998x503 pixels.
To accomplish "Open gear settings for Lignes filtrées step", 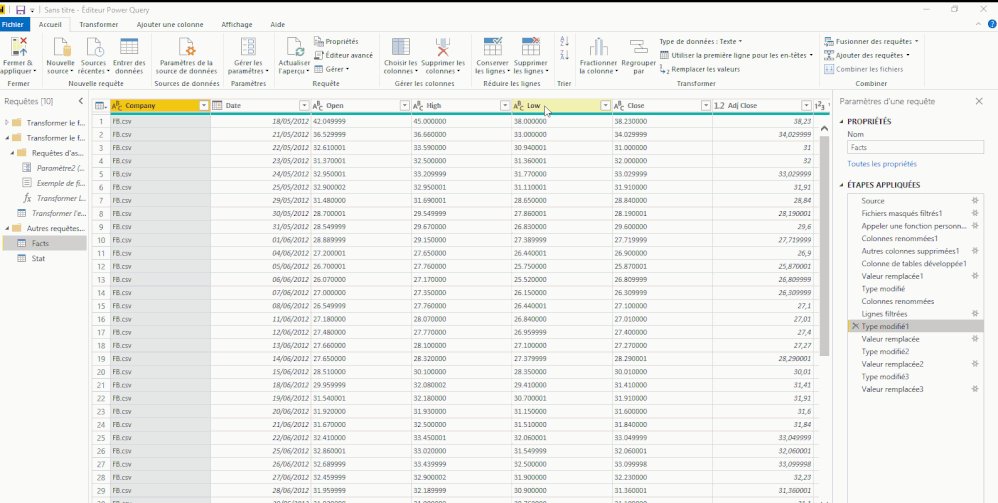I will pos(974,314).
